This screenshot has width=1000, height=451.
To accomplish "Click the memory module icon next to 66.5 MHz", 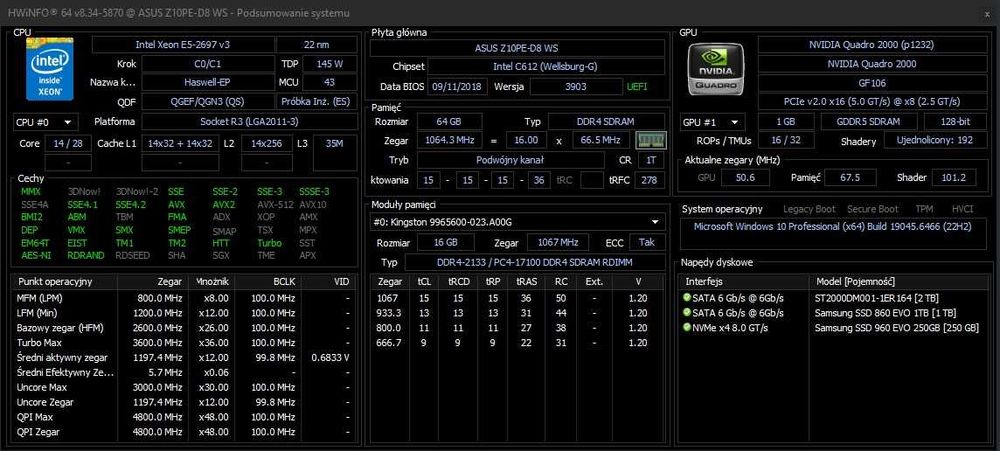I will click(651, 140).
